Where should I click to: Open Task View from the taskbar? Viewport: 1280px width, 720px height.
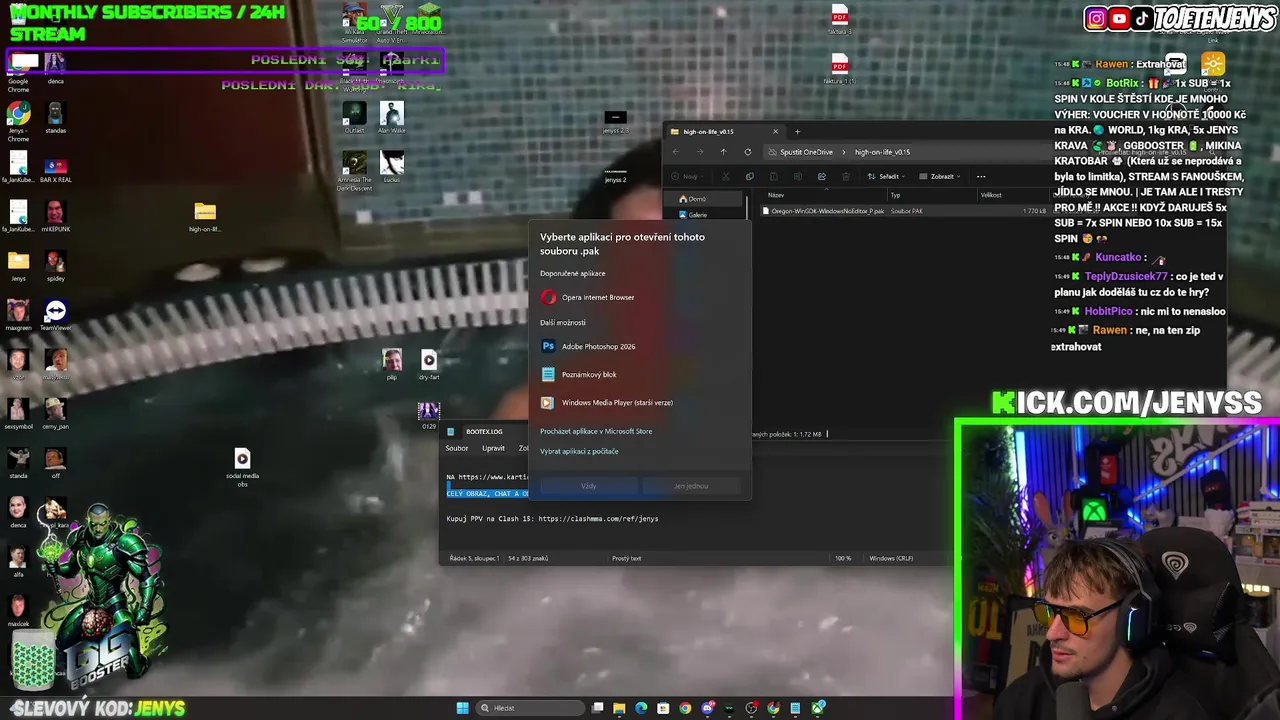coord(597,708)
